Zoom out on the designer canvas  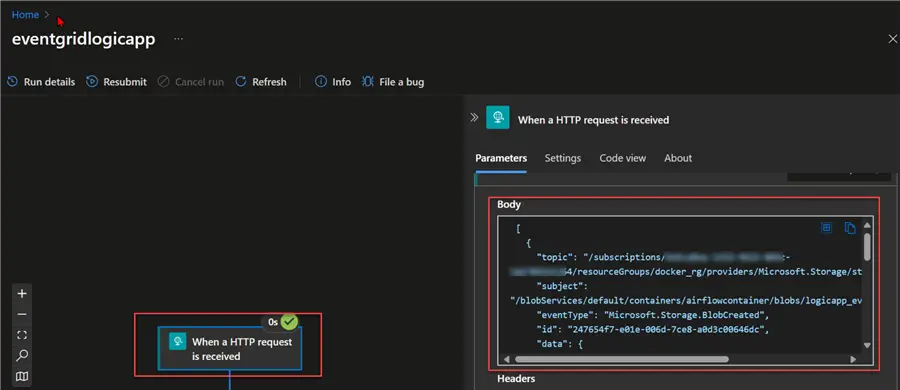point(22,314)
